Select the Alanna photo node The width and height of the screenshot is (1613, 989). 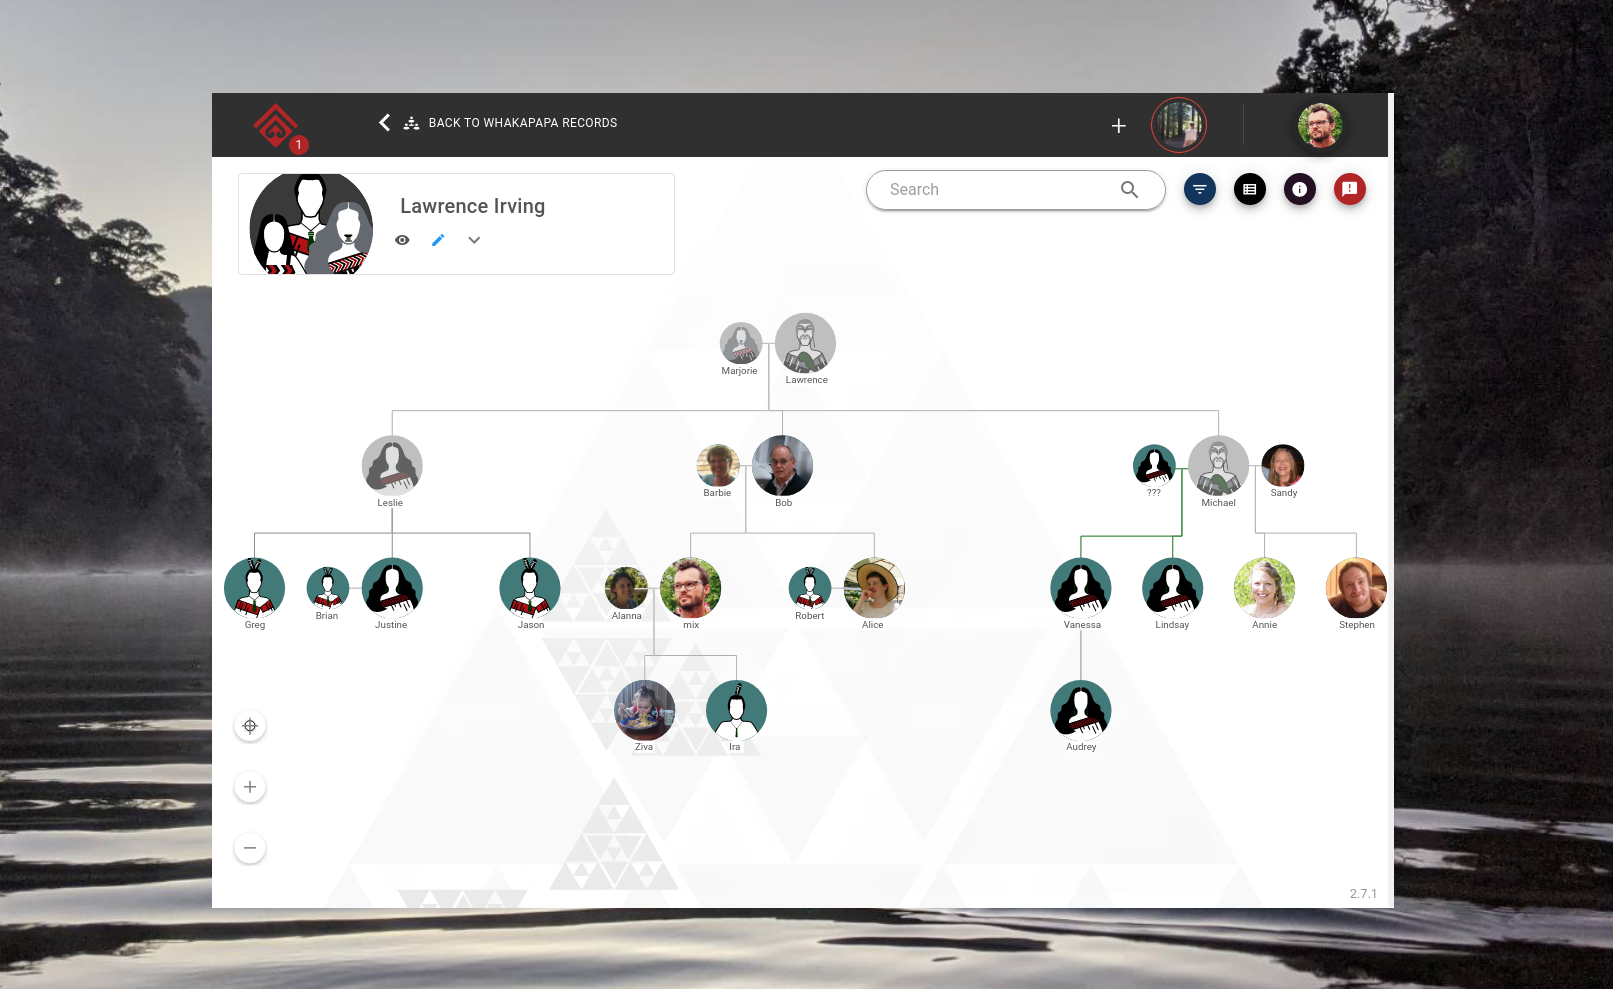click(x=626, y=588)
